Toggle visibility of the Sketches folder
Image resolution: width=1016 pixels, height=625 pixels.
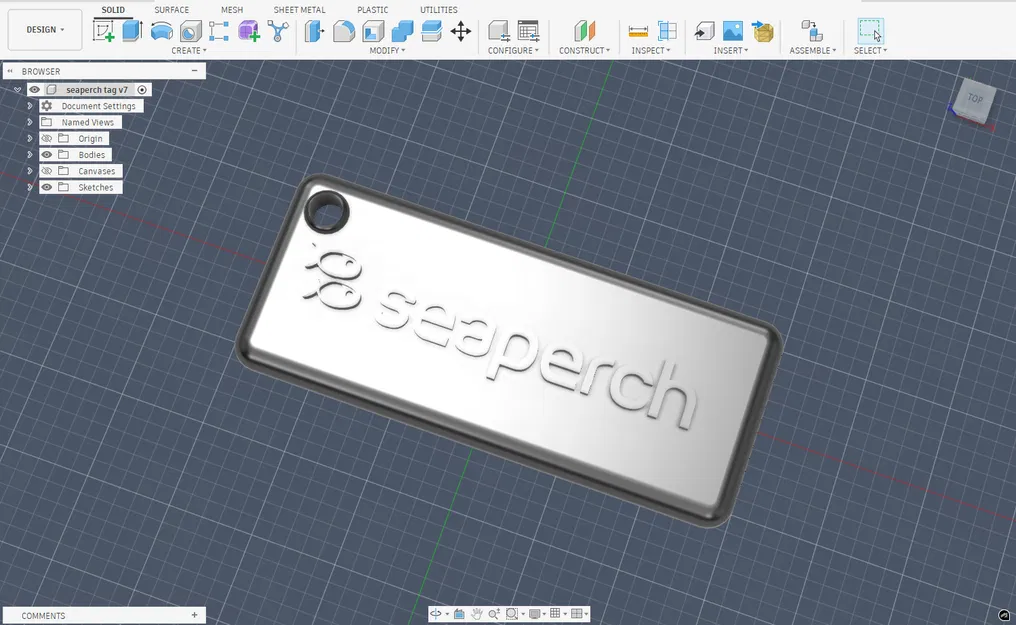[x=46, y=187]
